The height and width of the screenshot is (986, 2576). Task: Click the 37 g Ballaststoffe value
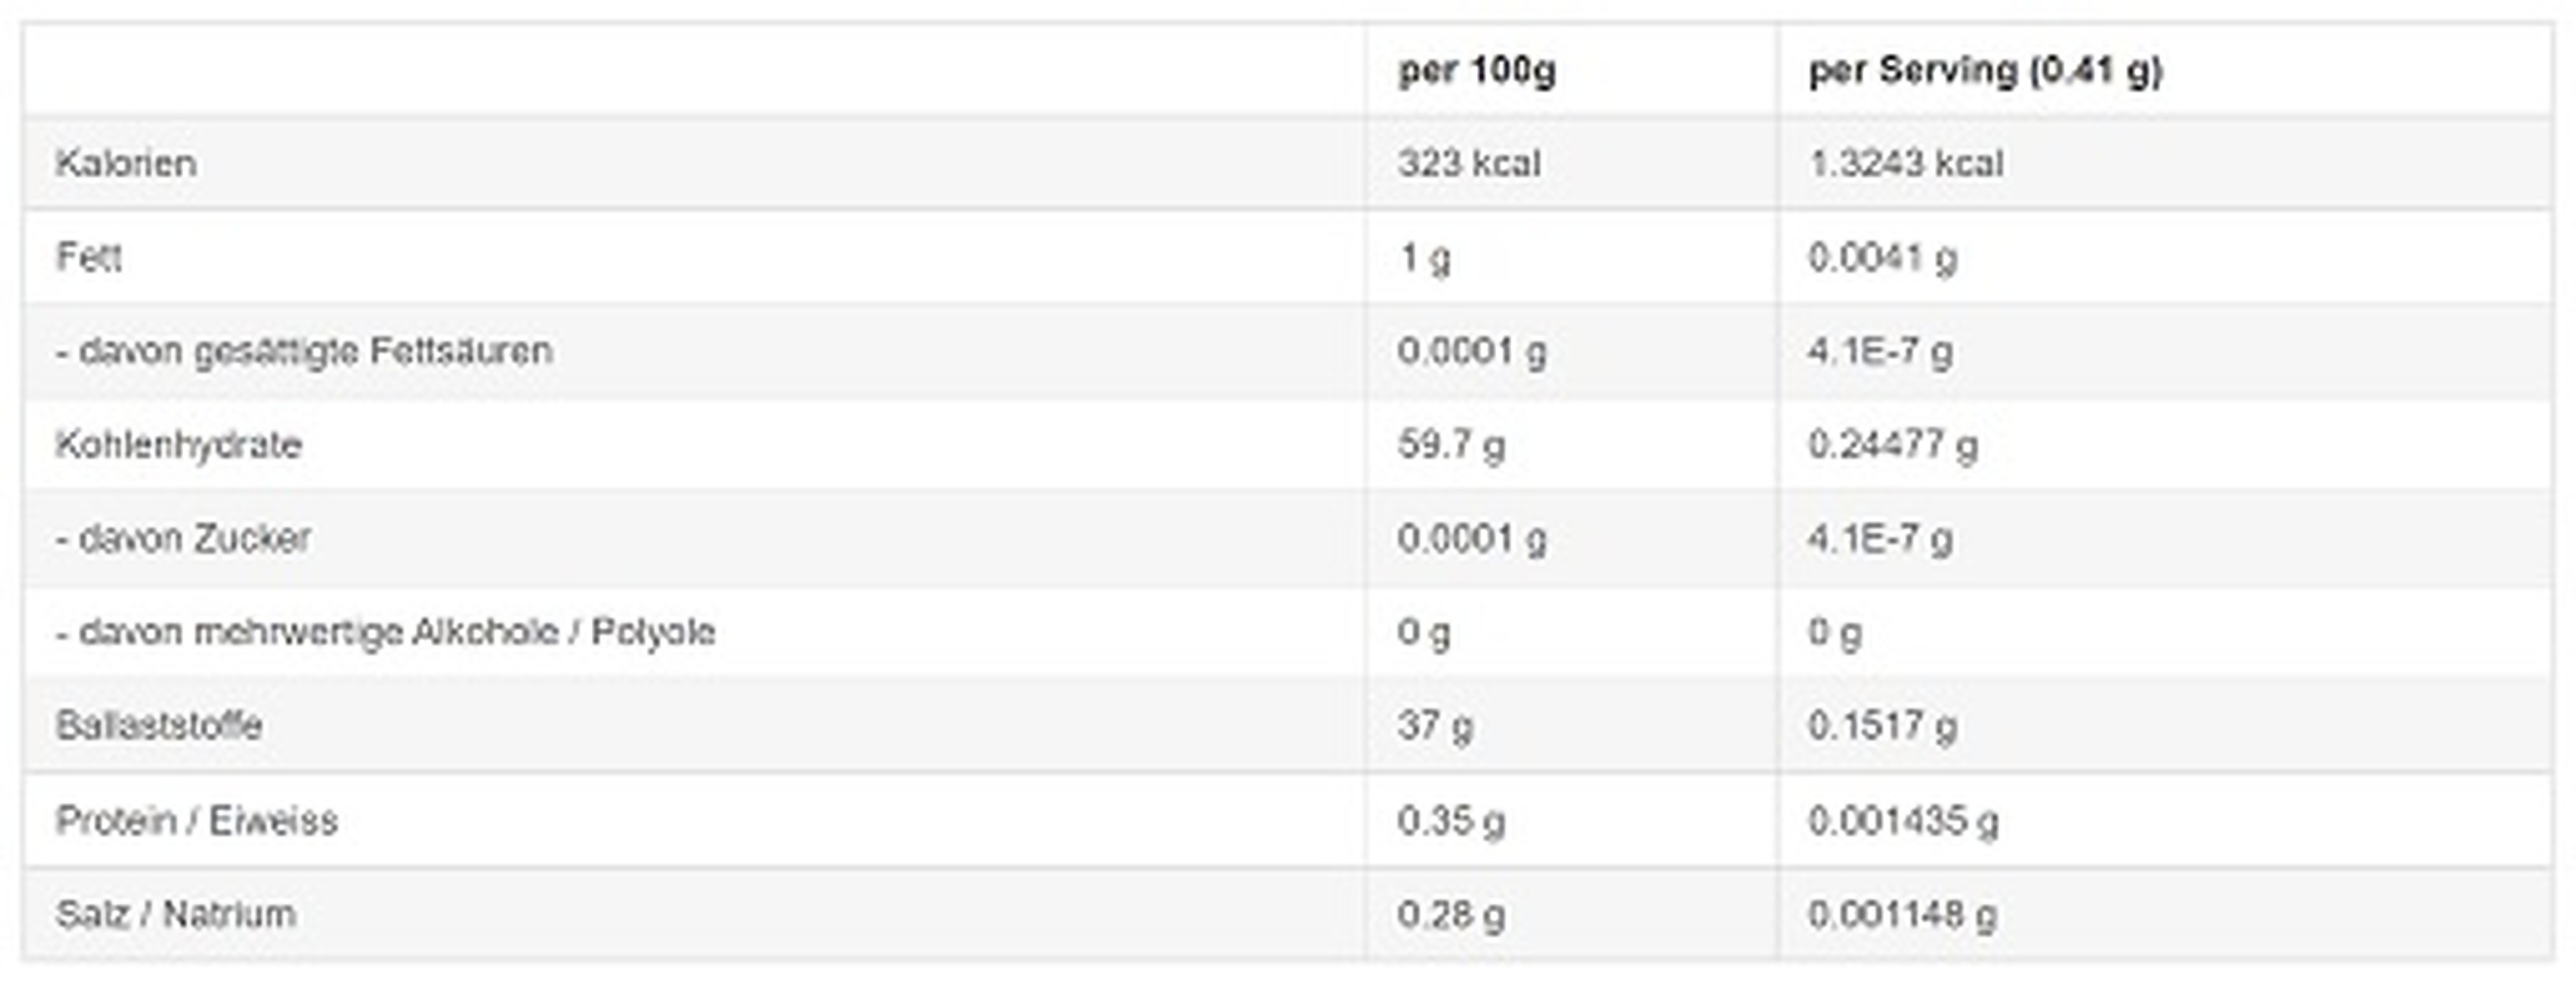tap(1434, 725)
